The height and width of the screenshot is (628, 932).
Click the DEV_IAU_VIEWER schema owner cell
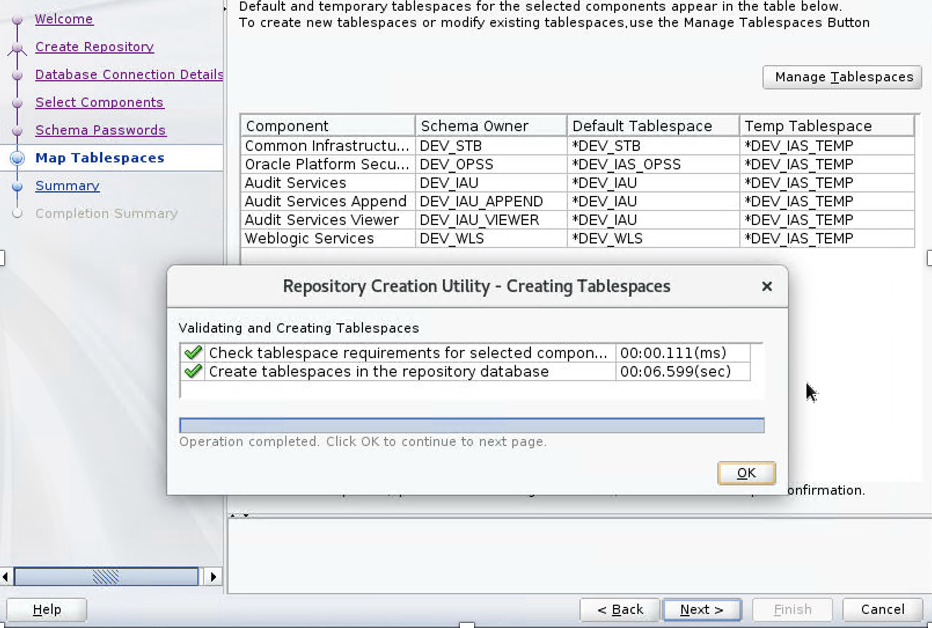click(491, 220)
